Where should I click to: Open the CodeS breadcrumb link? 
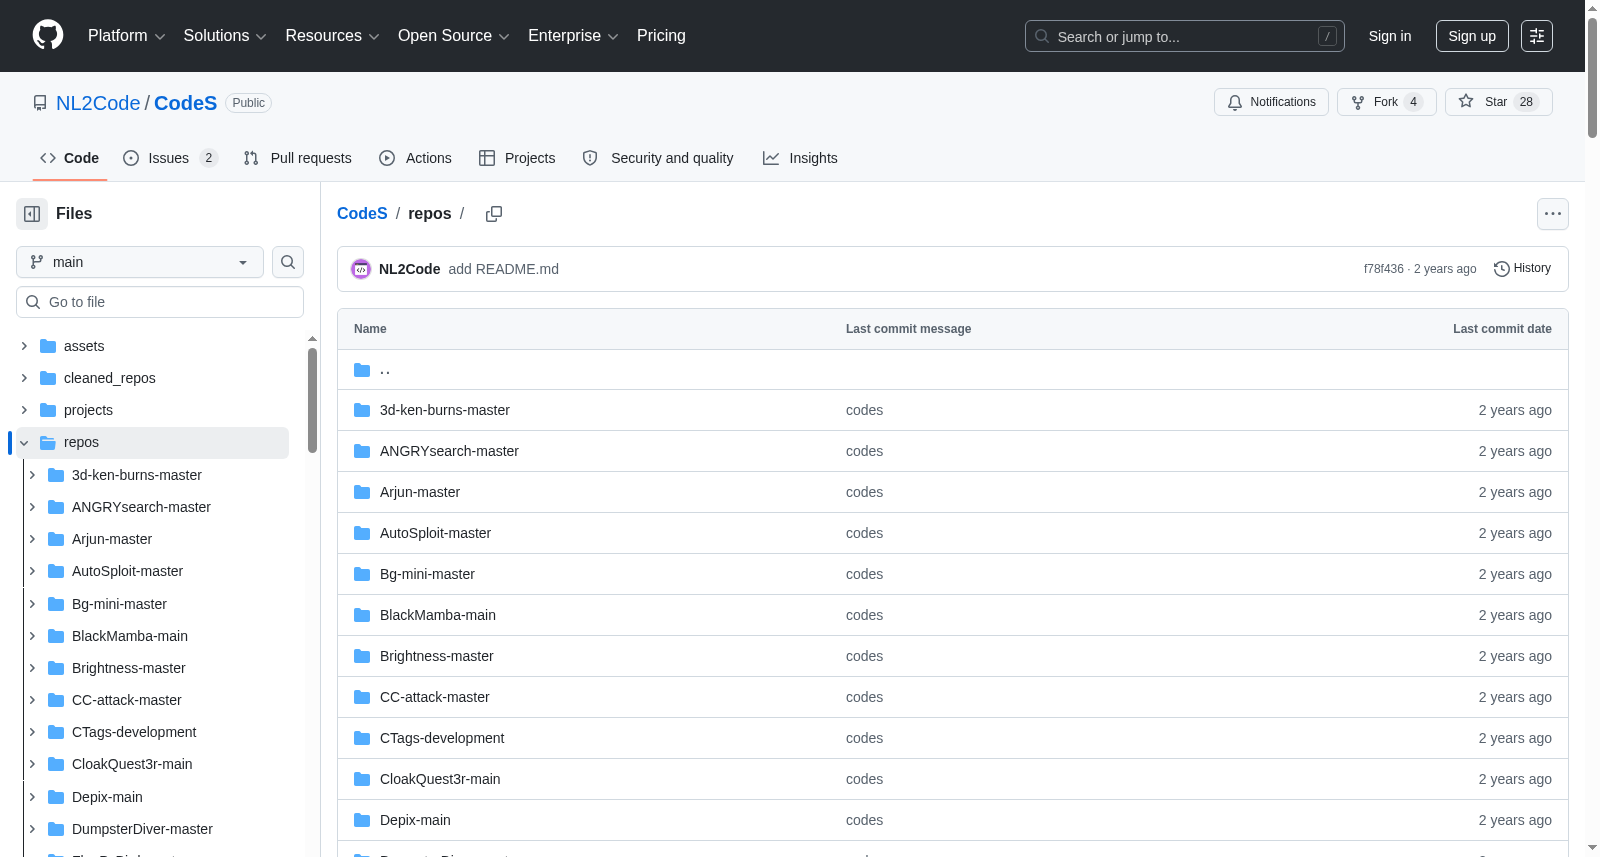[x=362, y=214]
